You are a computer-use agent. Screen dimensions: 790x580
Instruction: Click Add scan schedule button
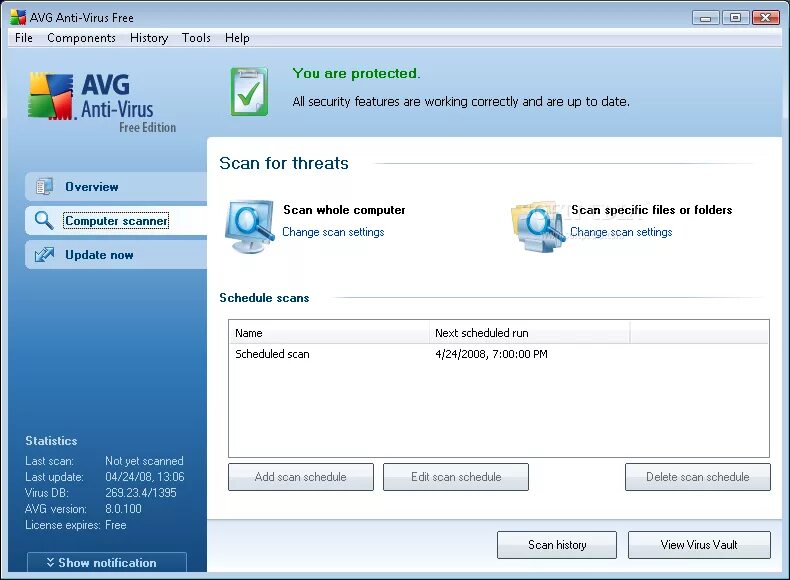[x=301, y=477]
